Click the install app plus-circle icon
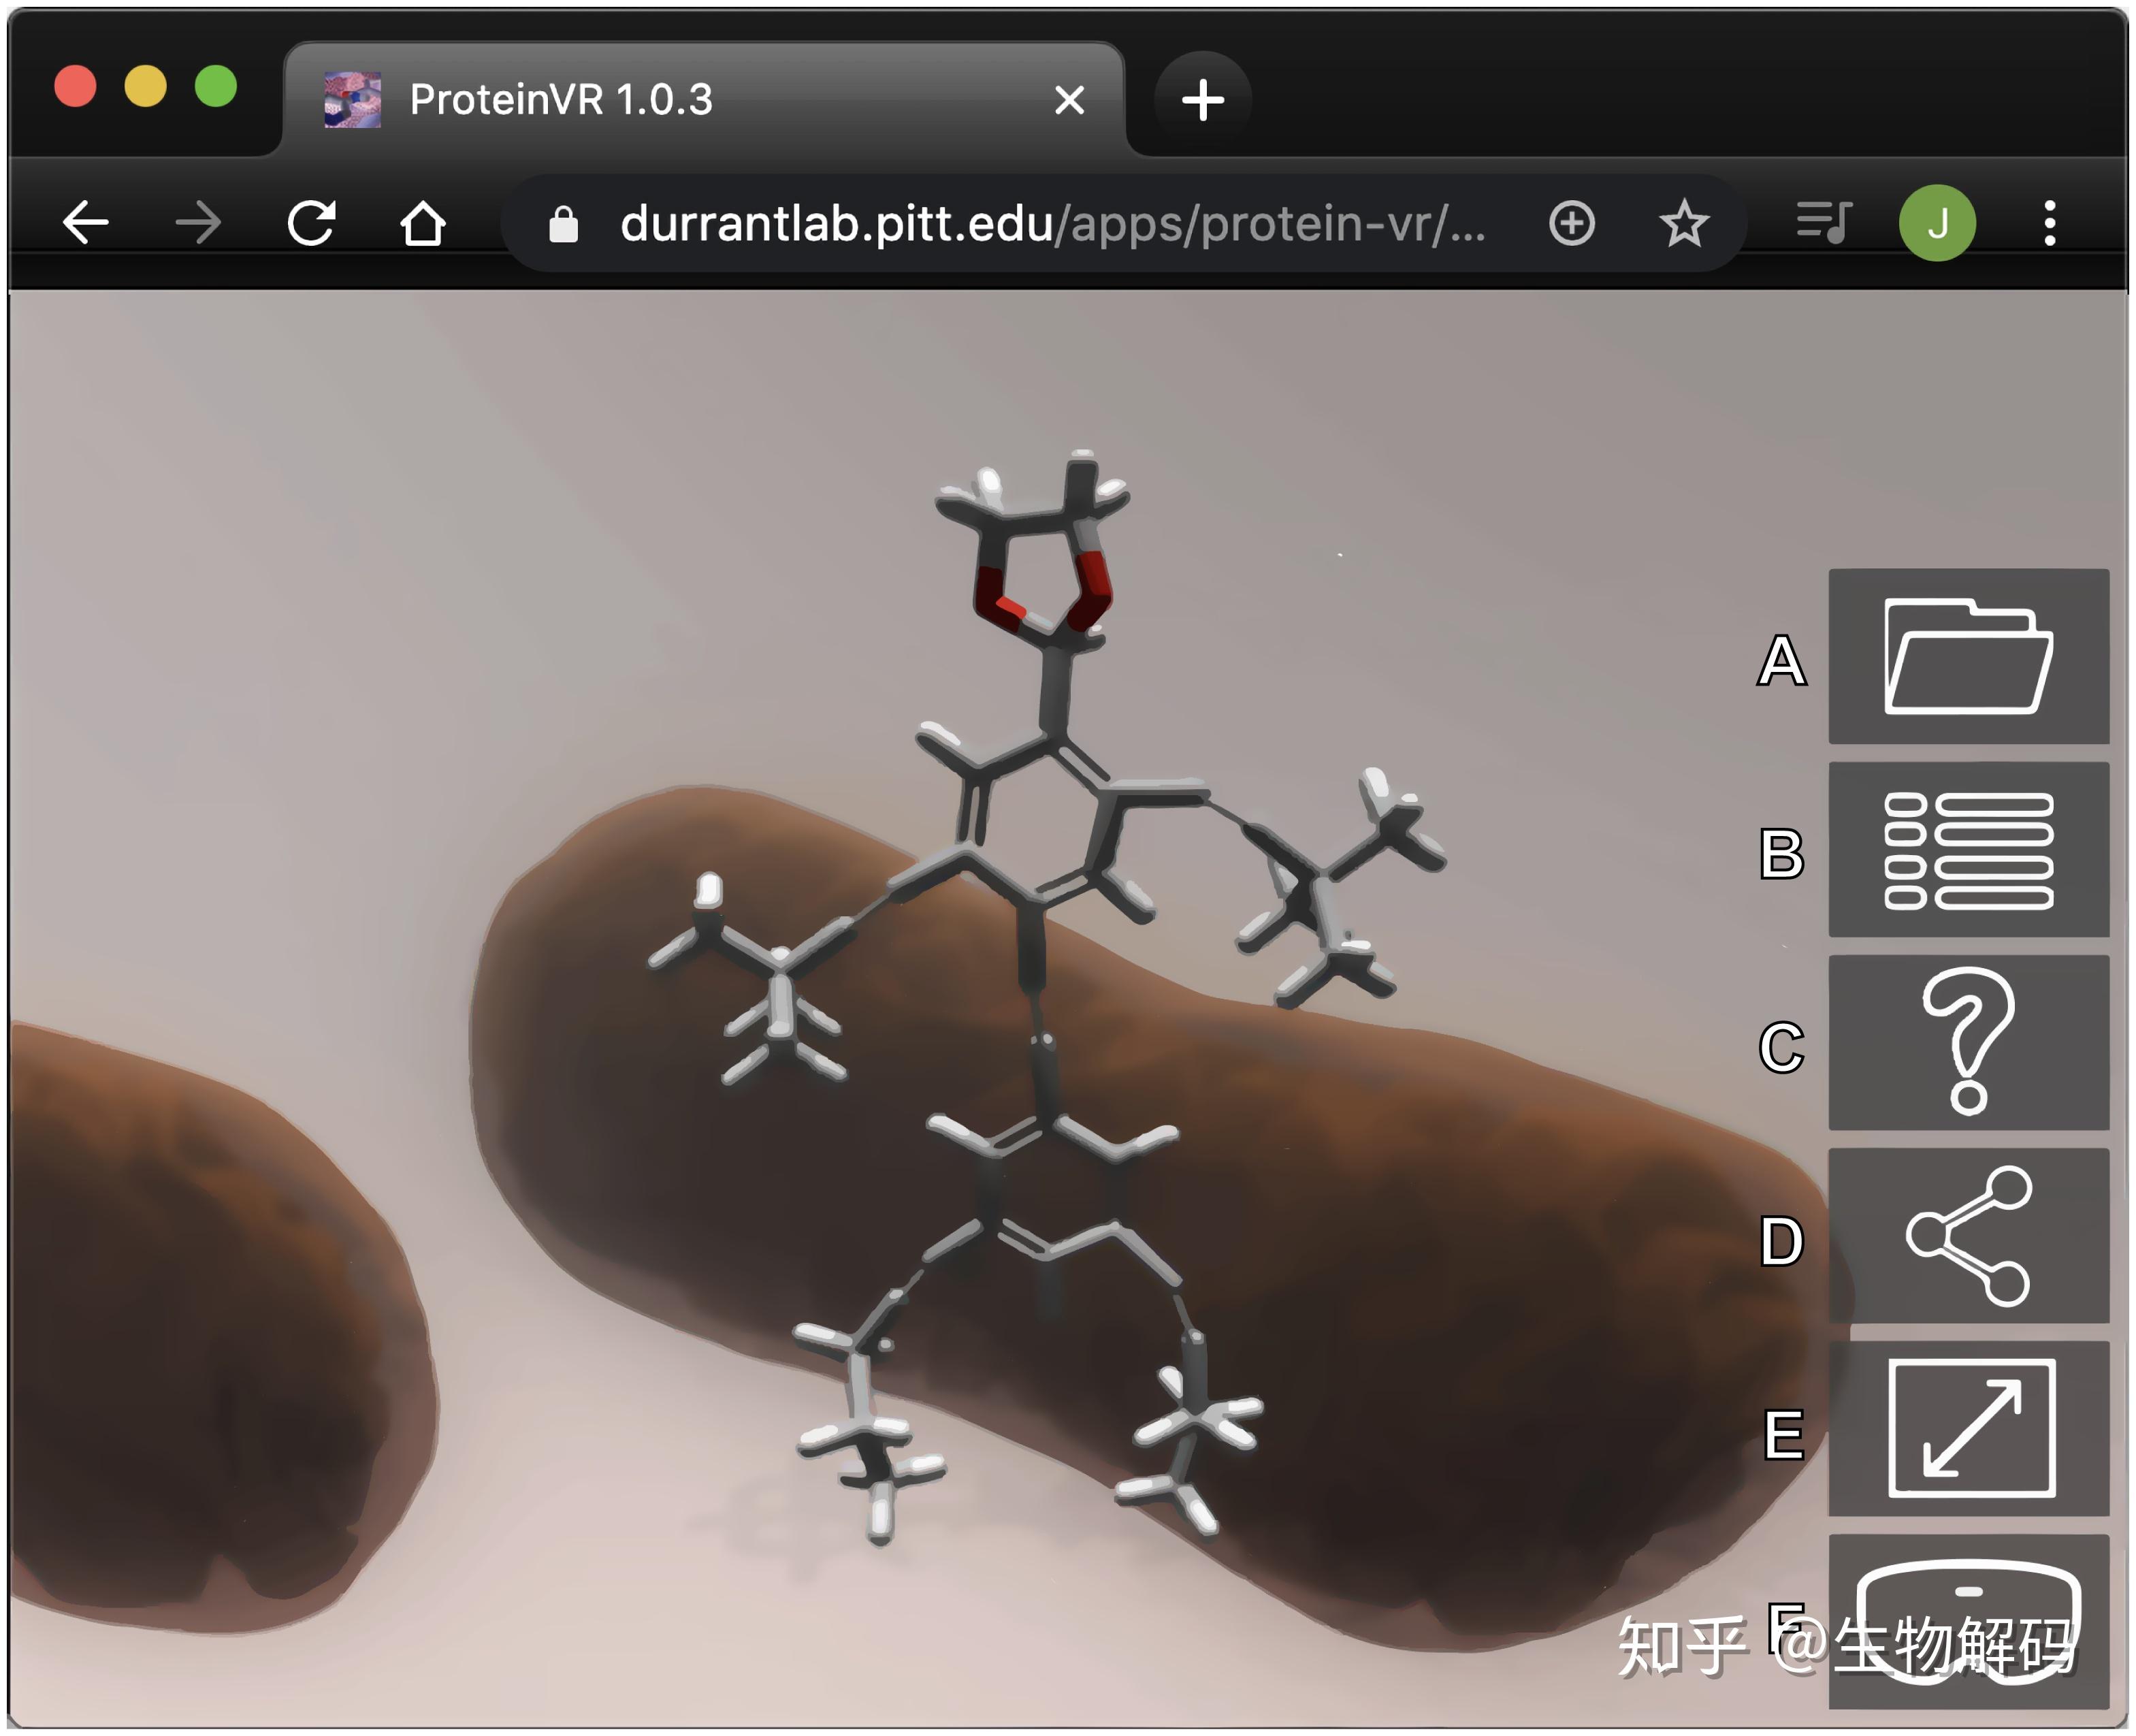Image resolution: width=2136 pixels, height=1736 pixels. tap(1571, 223)
